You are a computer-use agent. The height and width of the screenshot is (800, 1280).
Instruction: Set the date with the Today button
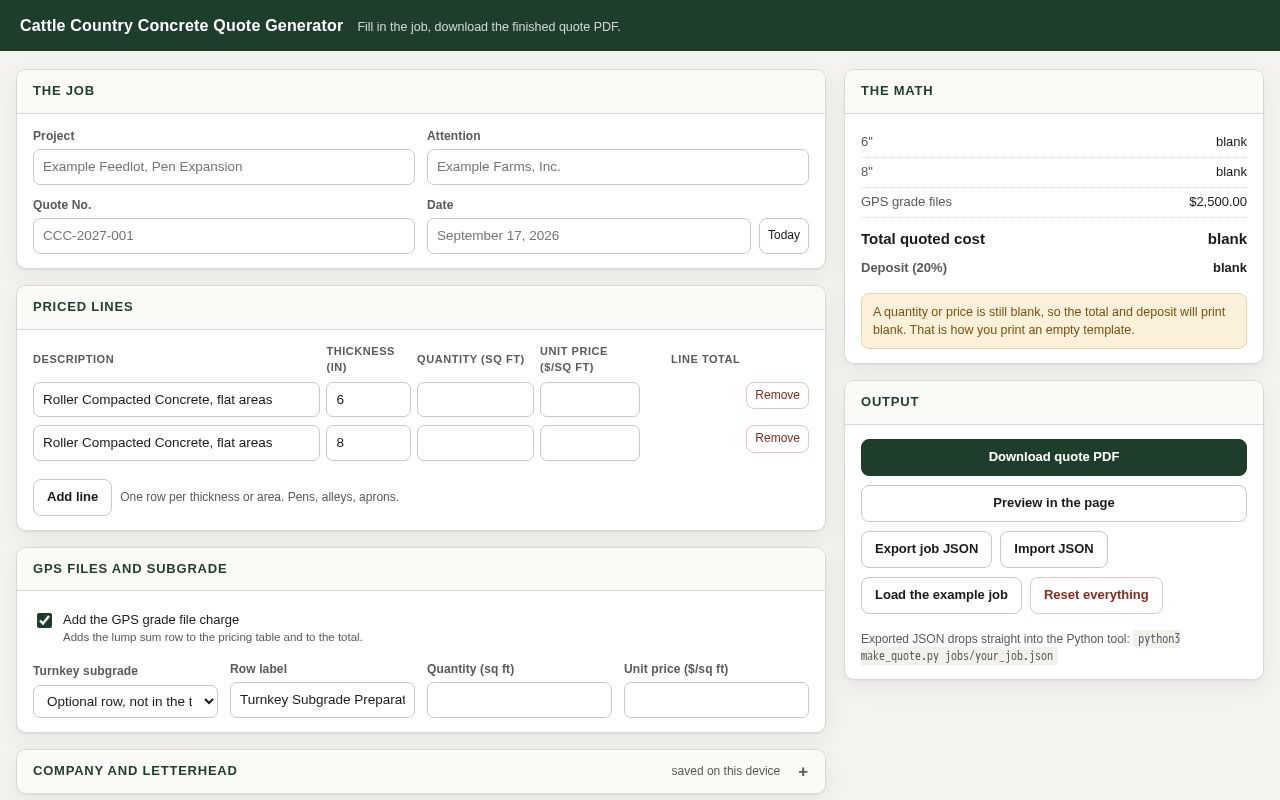click(x=784, y=236)
